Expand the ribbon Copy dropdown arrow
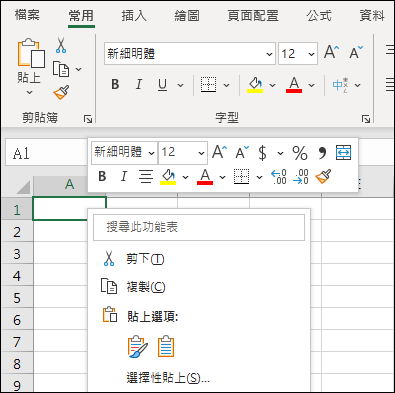Screen dimensions: 395x393 (x=79, y=69)
